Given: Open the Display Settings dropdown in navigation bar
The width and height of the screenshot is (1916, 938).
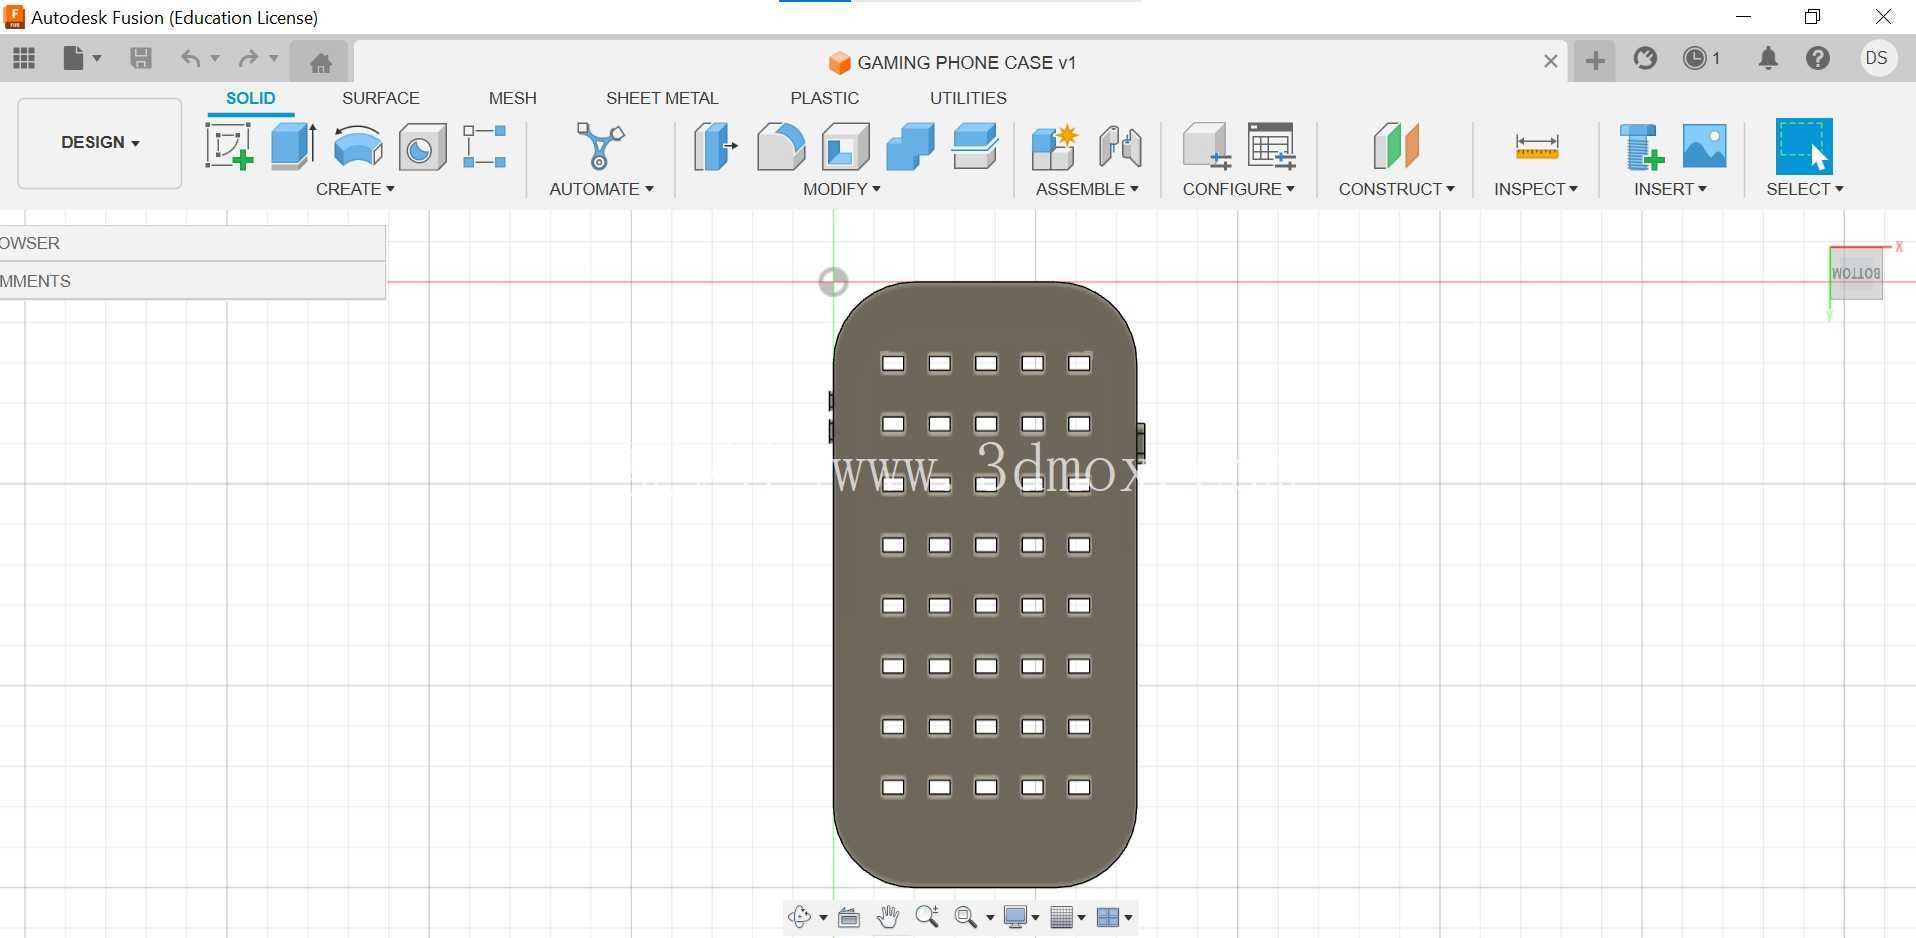Looking at the screenshot, I should (x=1021, y=917).
